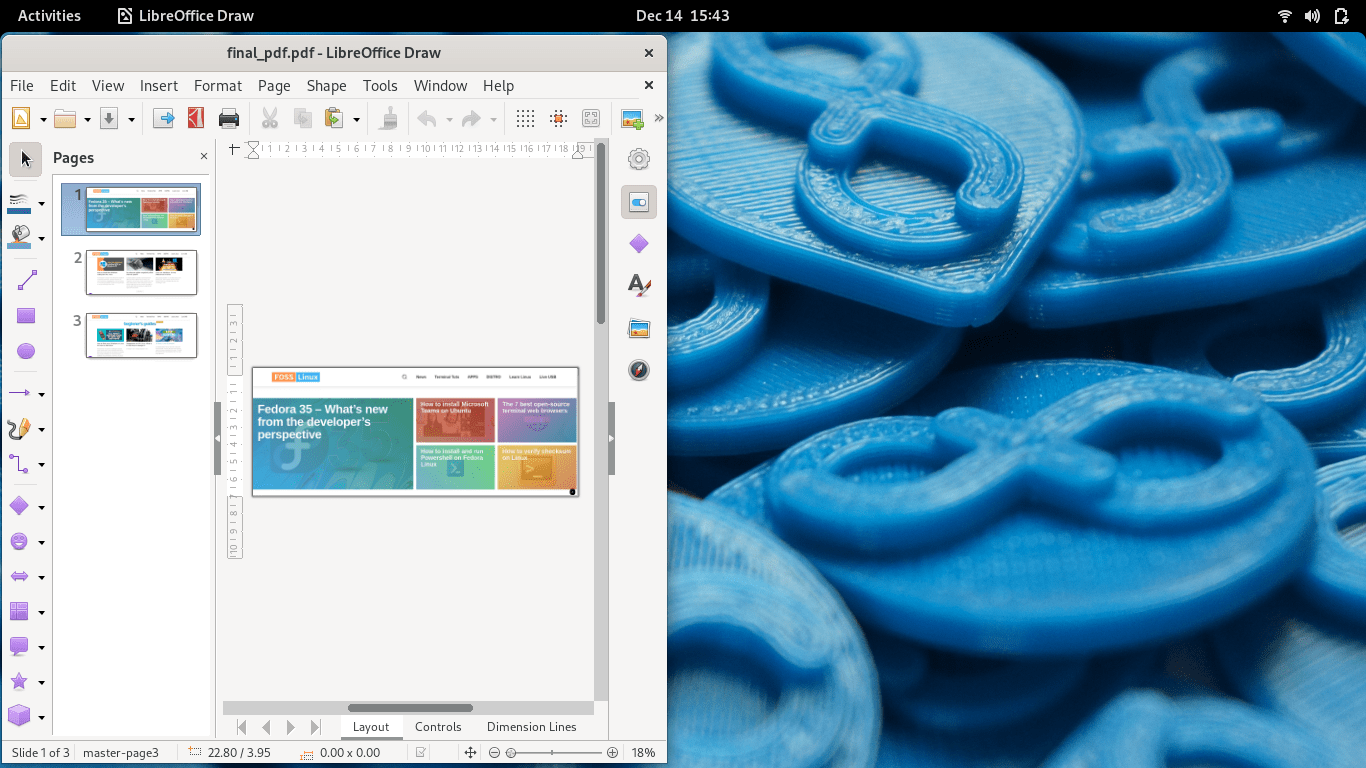Select the Insert Line tool
Image resolution: width=1366 pixels, height=768 pixels.
(x=26, y=281)
